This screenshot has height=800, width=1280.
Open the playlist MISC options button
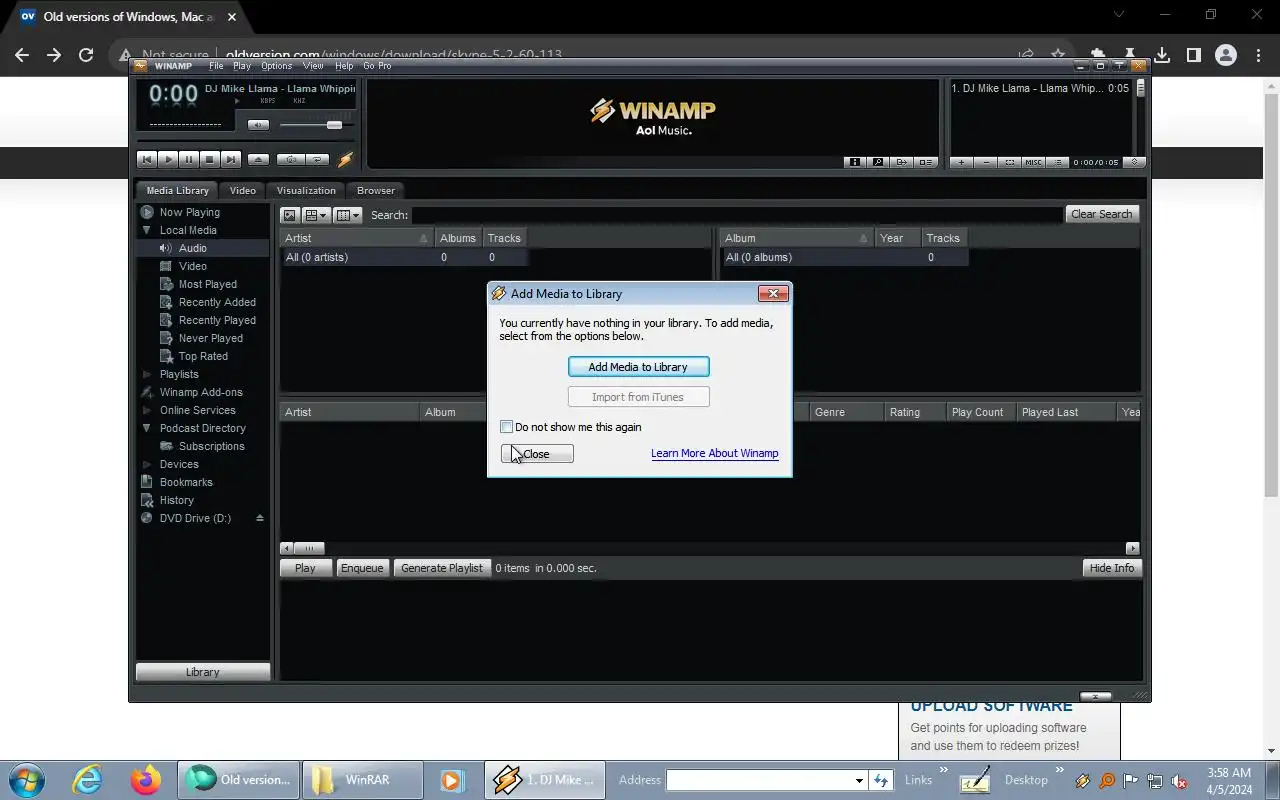1034,162
